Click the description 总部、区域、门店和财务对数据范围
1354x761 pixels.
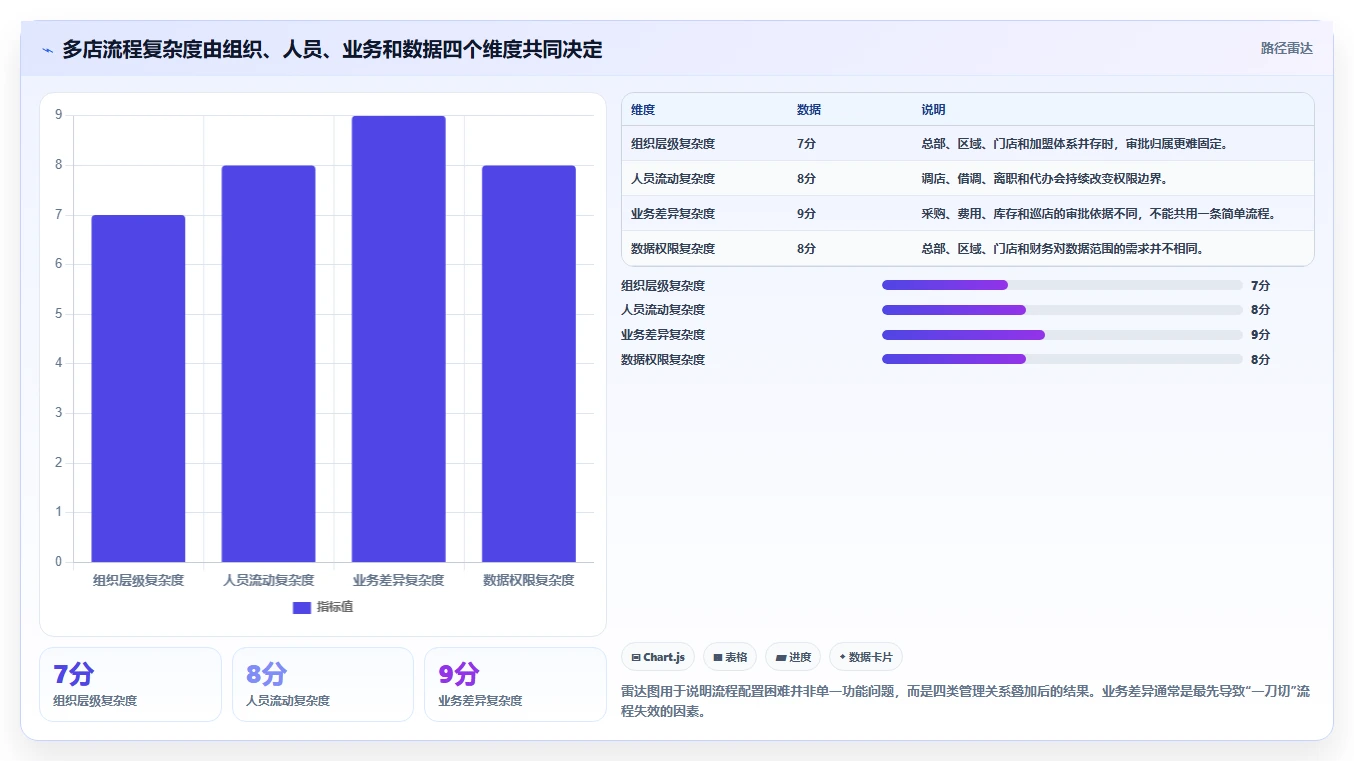[x=1062, y=249]
